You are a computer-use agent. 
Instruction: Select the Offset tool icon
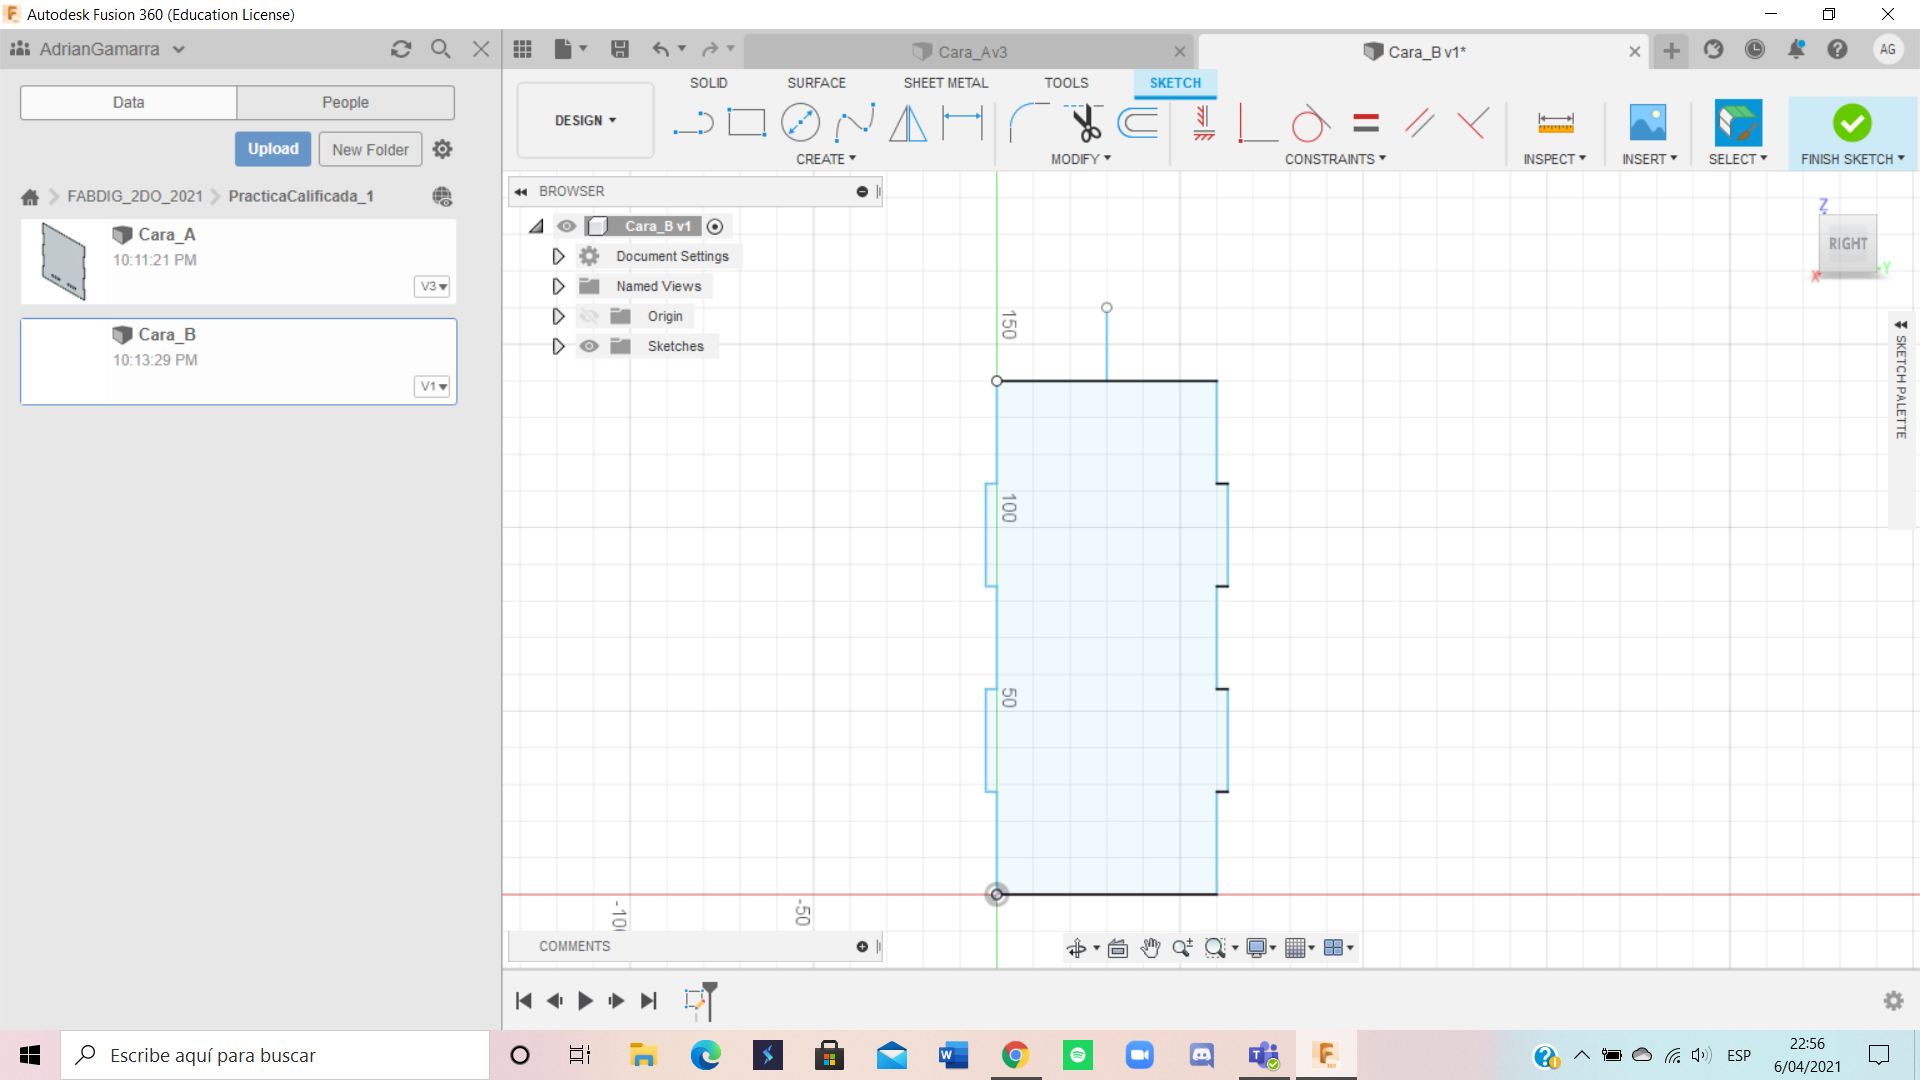[x=1138, y=123]
